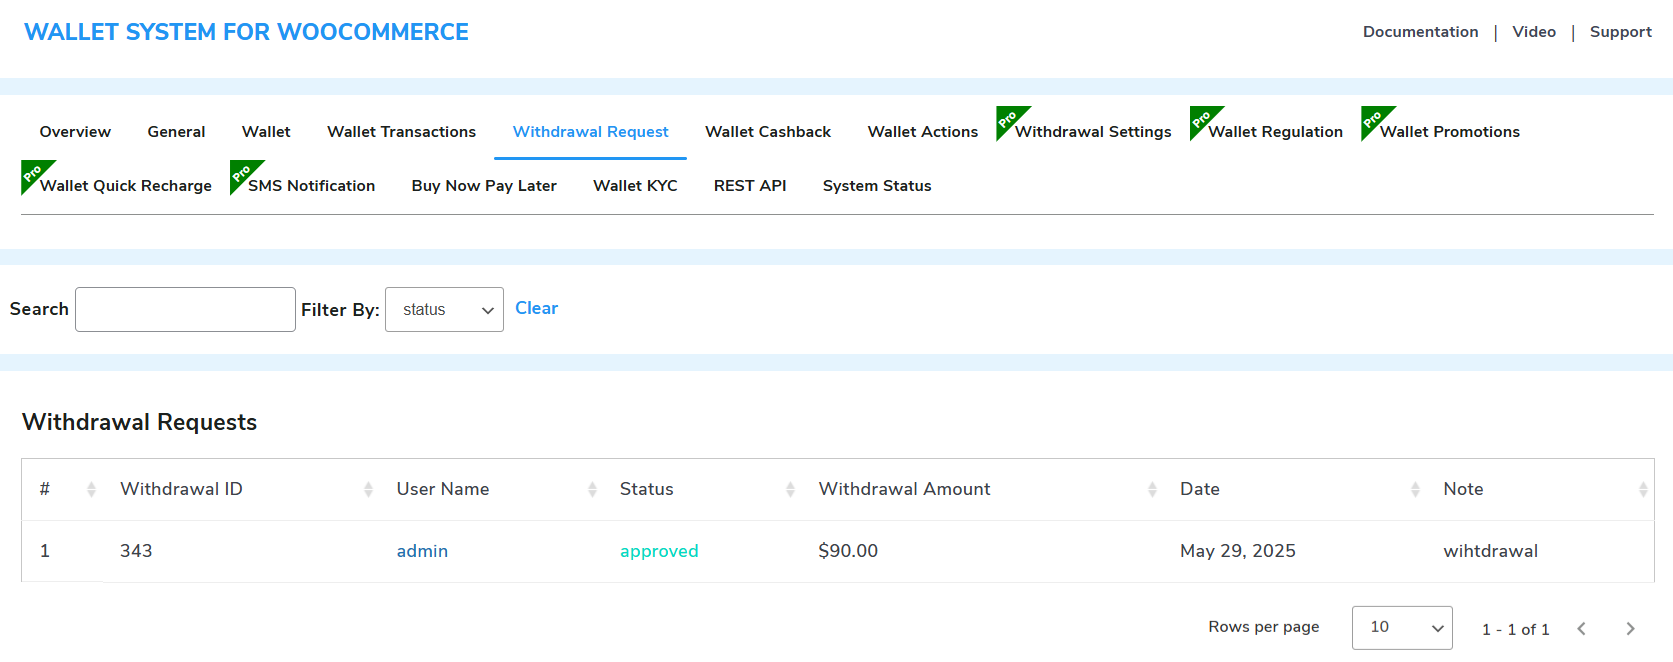View System Status tab
The image size is (1673, 662).
(877, 186)
